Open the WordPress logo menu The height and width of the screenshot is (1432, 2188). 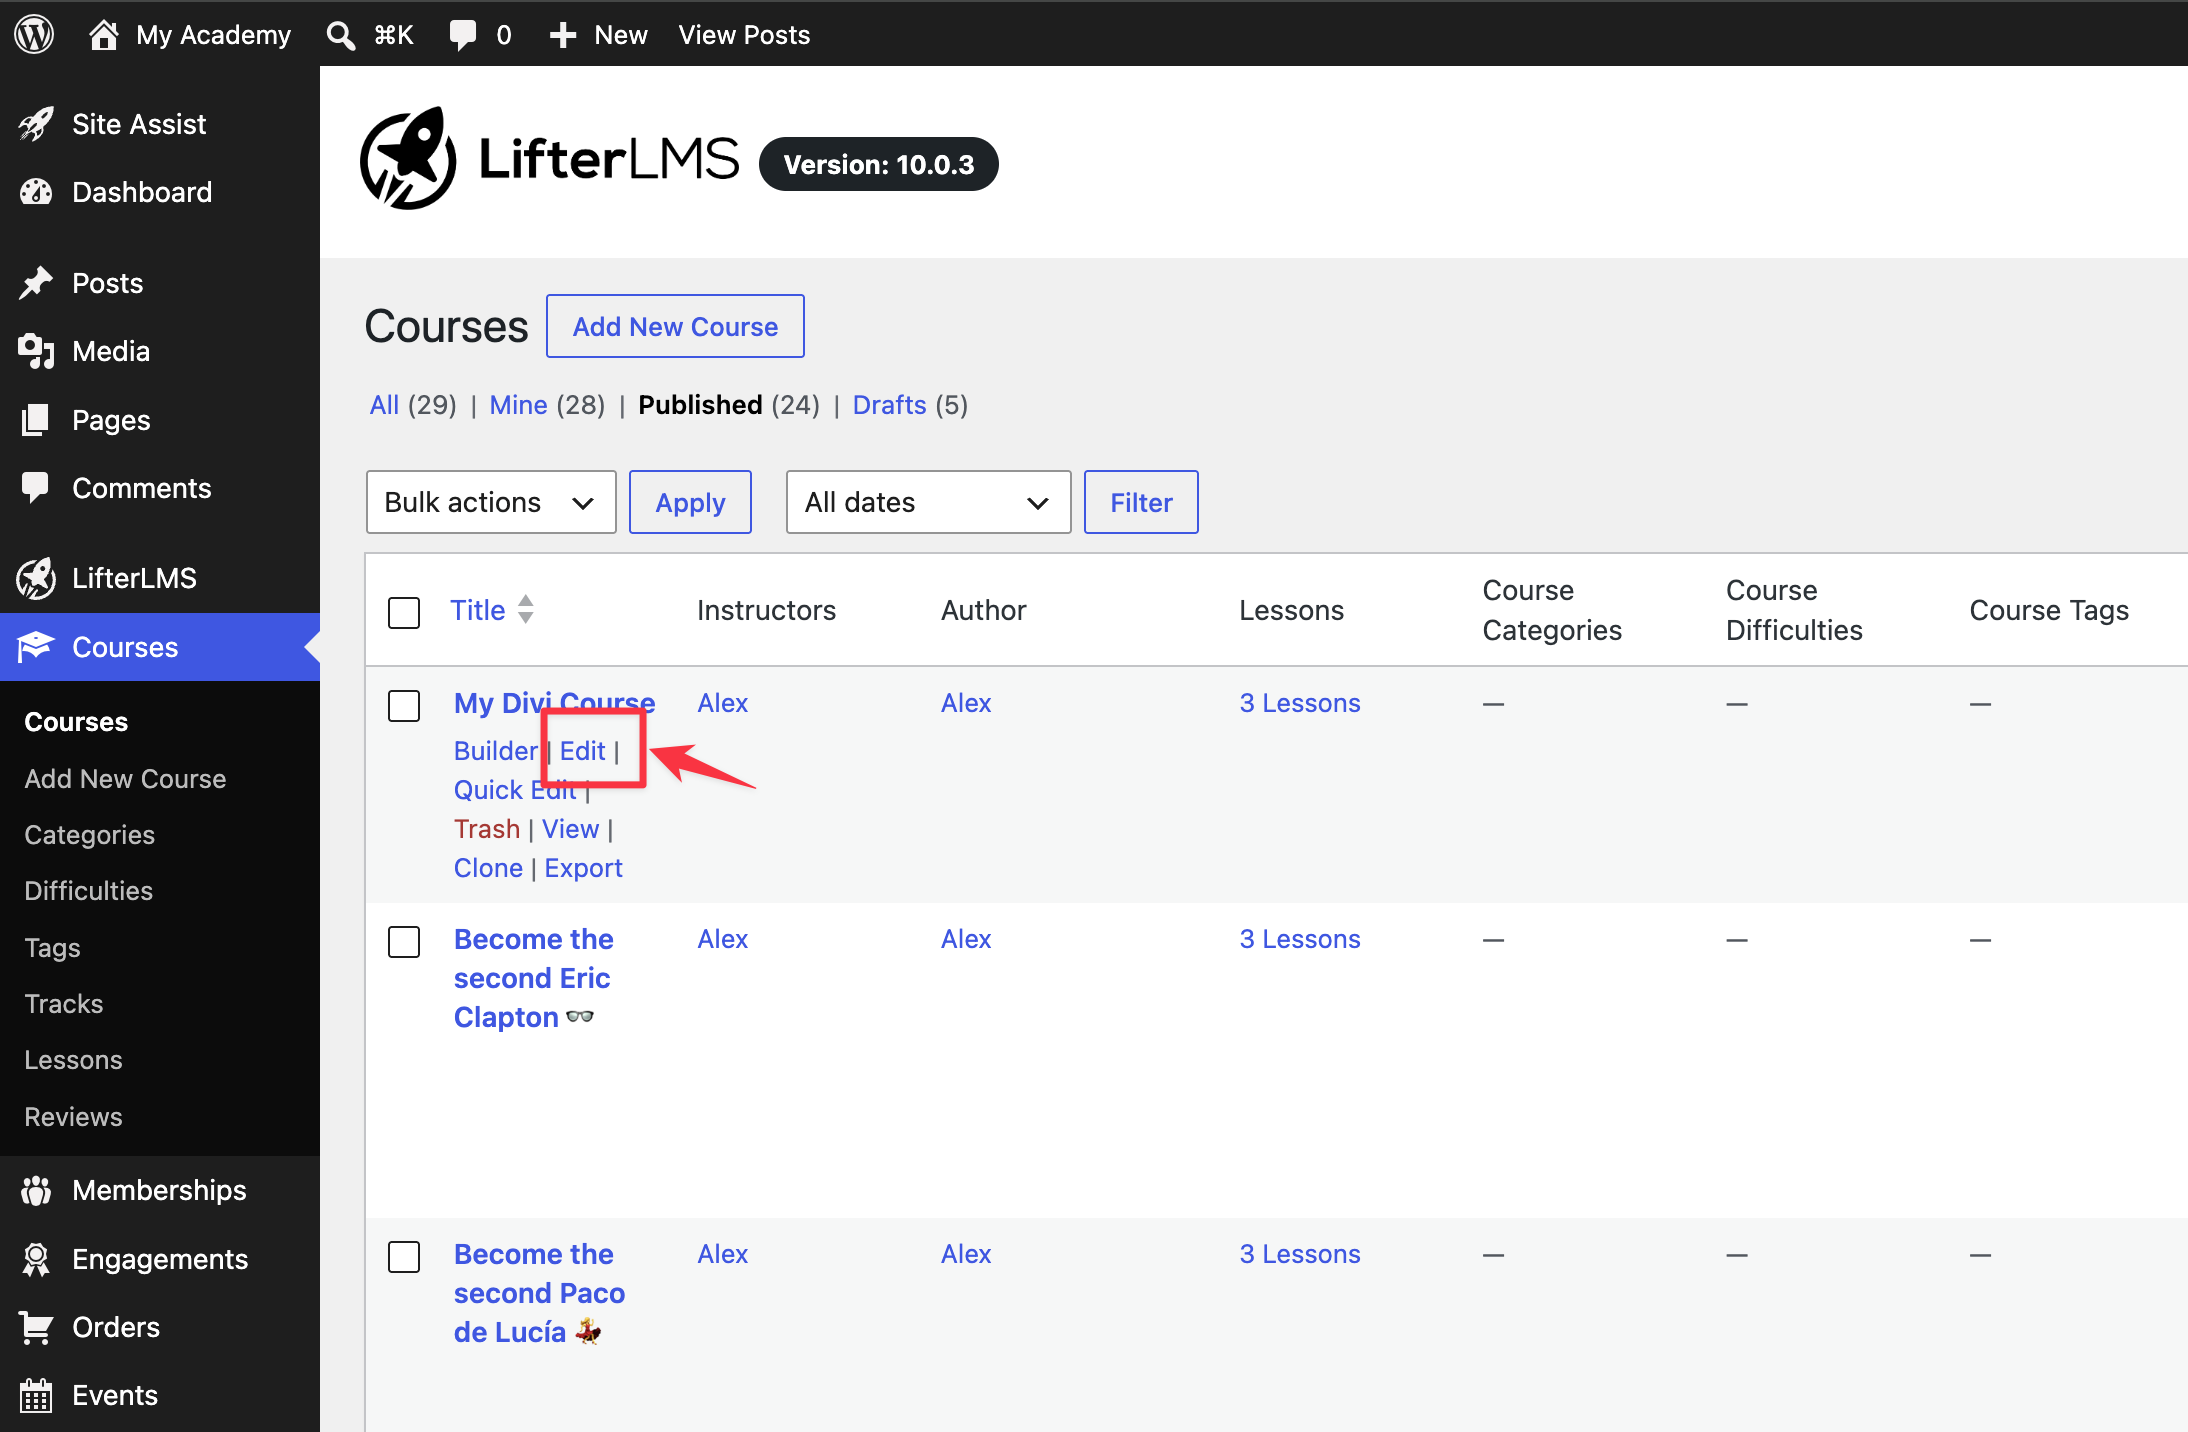point(34,34)
